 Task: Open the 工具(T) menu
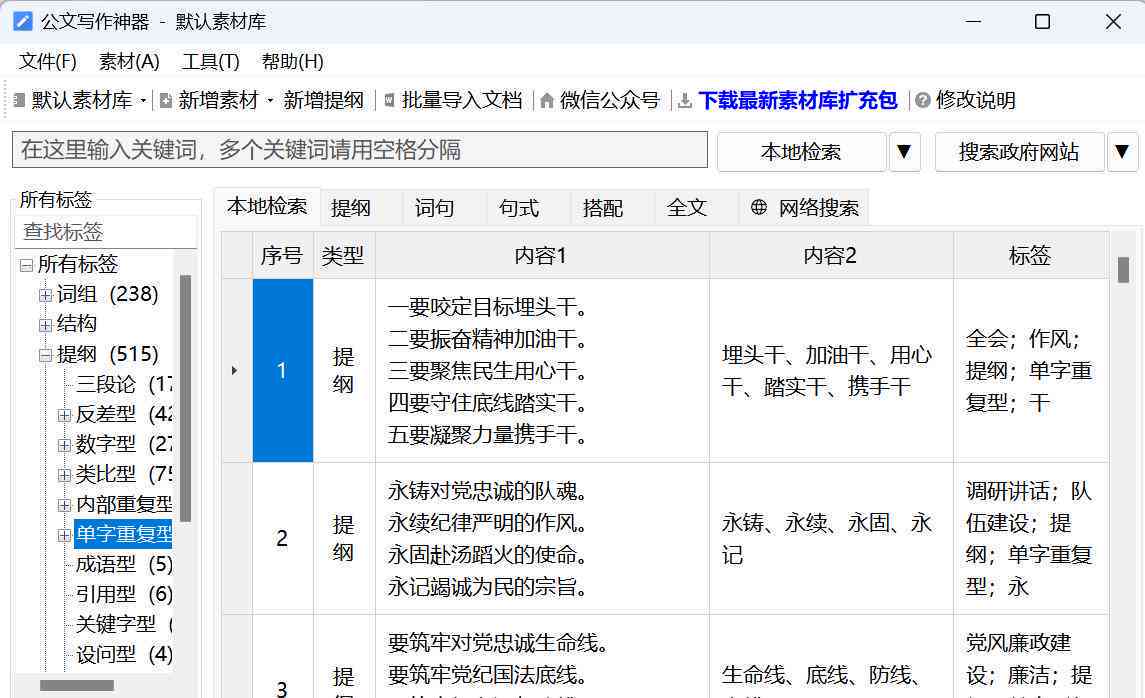pyautogui.click(x=210, y=61)
